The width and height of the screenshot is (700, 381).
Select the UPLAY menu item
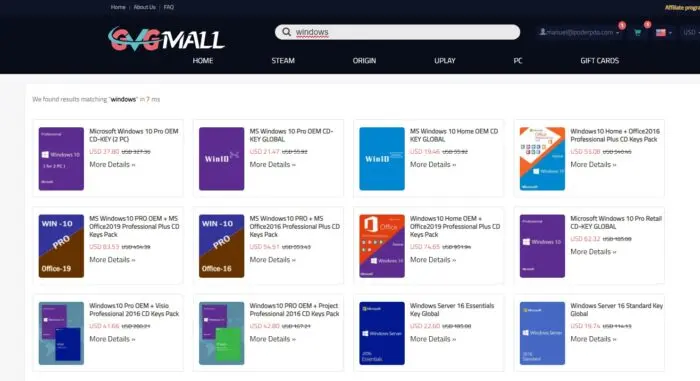(x=445, y=60)
